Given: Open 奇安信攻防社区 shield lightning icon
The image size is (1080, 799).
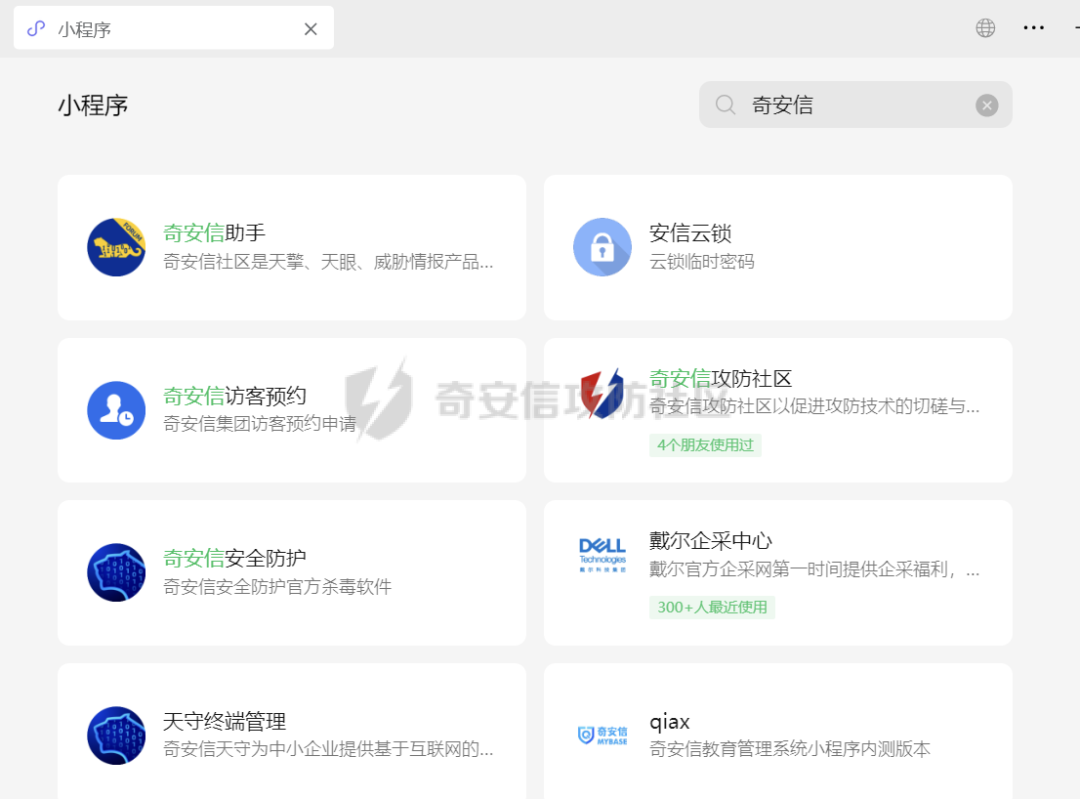Looking at the screenshot, I should [x=602, y=393].
